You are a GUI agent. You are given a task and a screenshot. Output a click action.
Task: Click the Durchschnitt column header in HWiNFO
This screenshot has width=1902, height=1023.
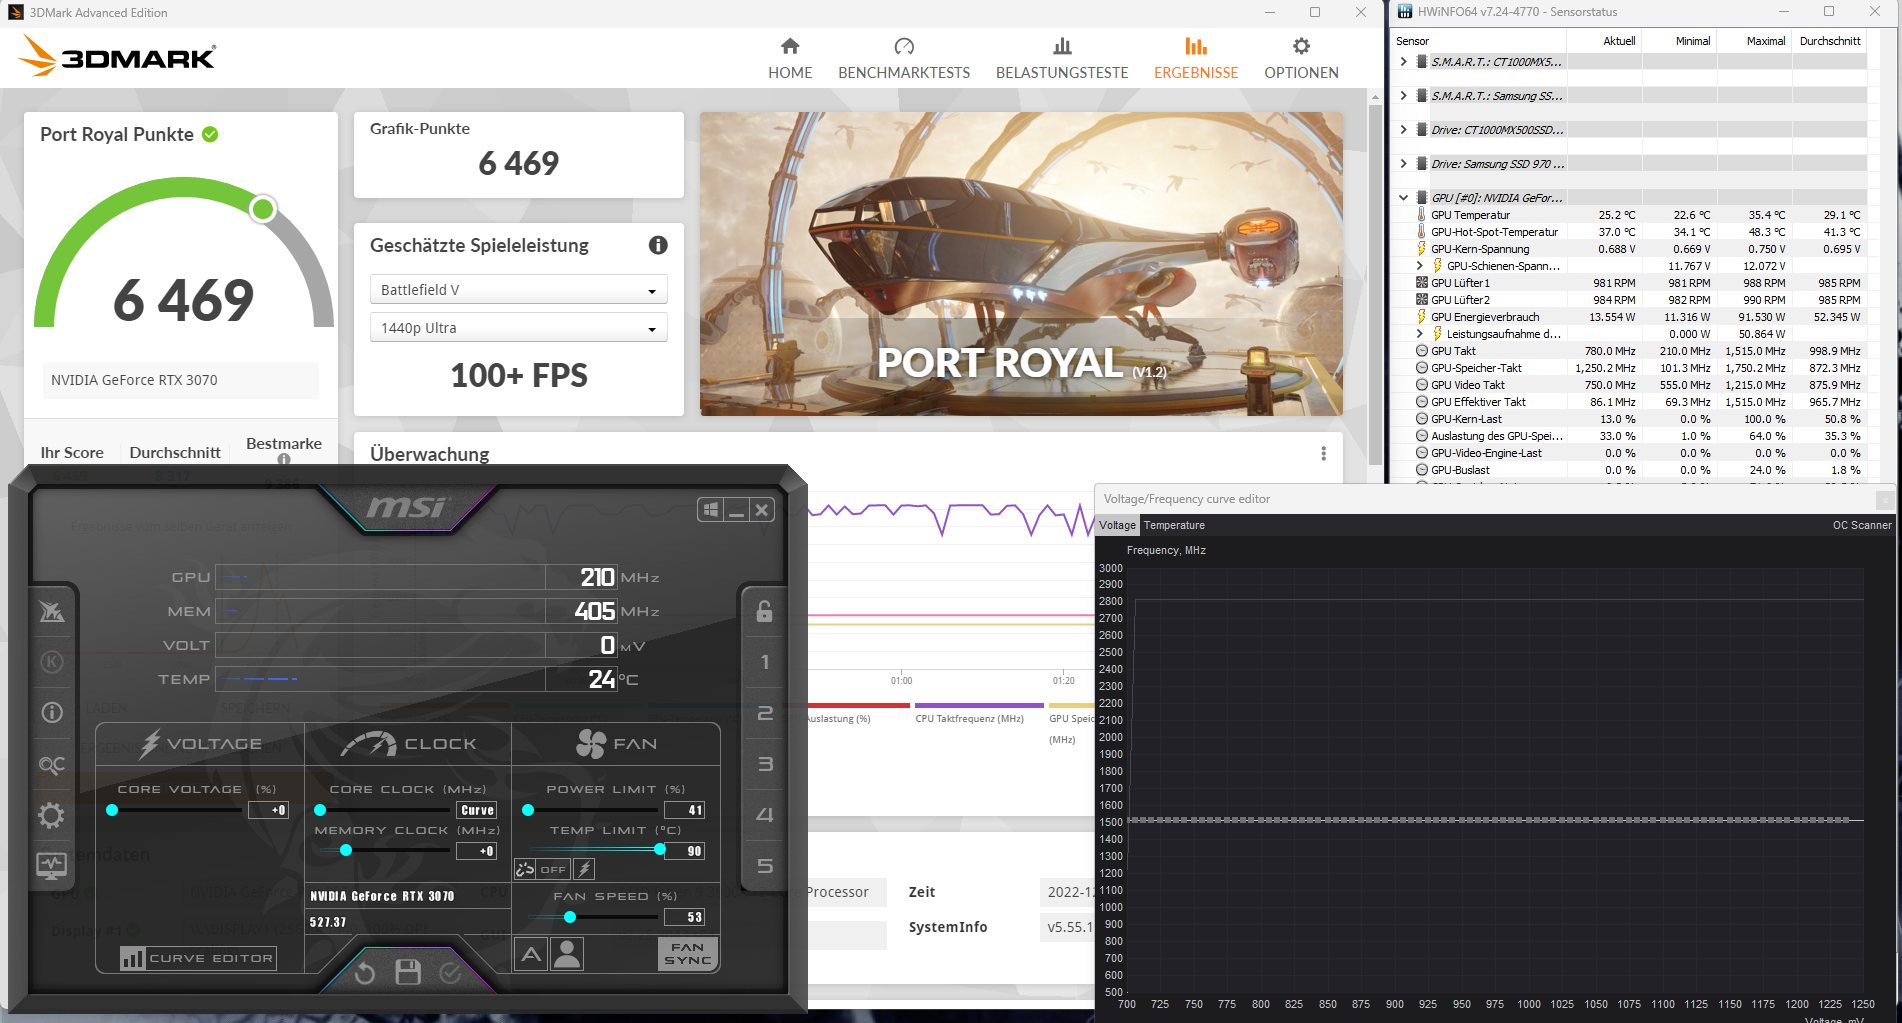pos(1830,41)
